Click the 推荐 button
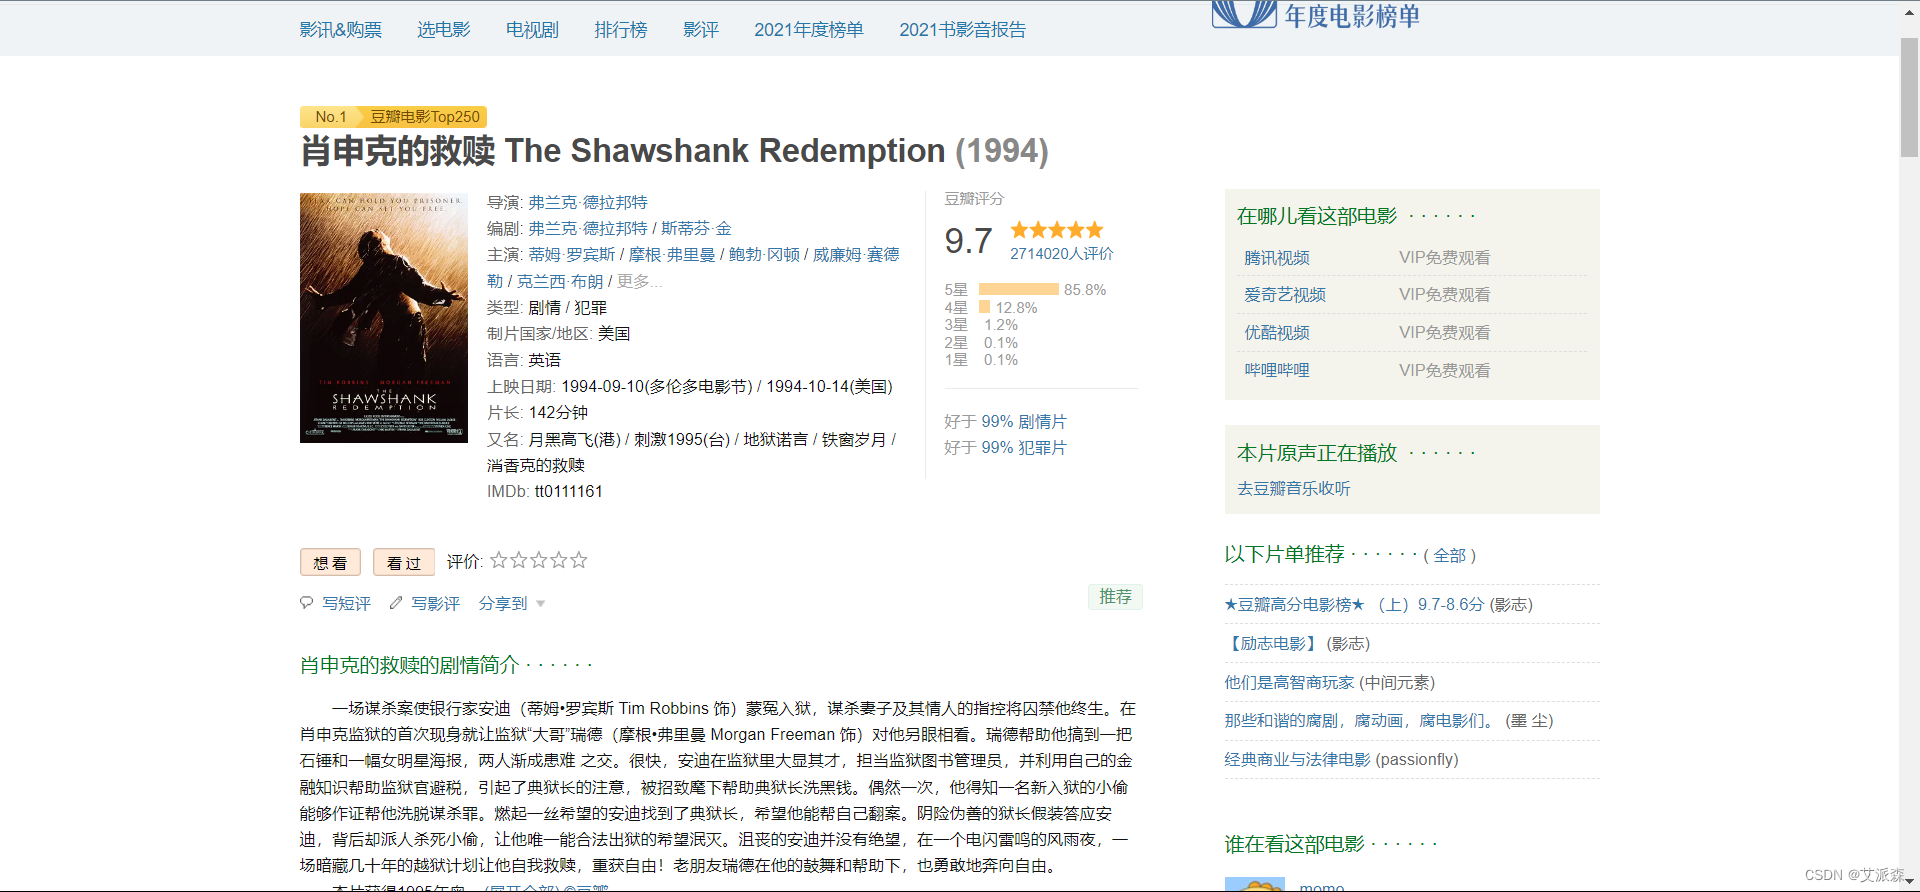 1115,597
